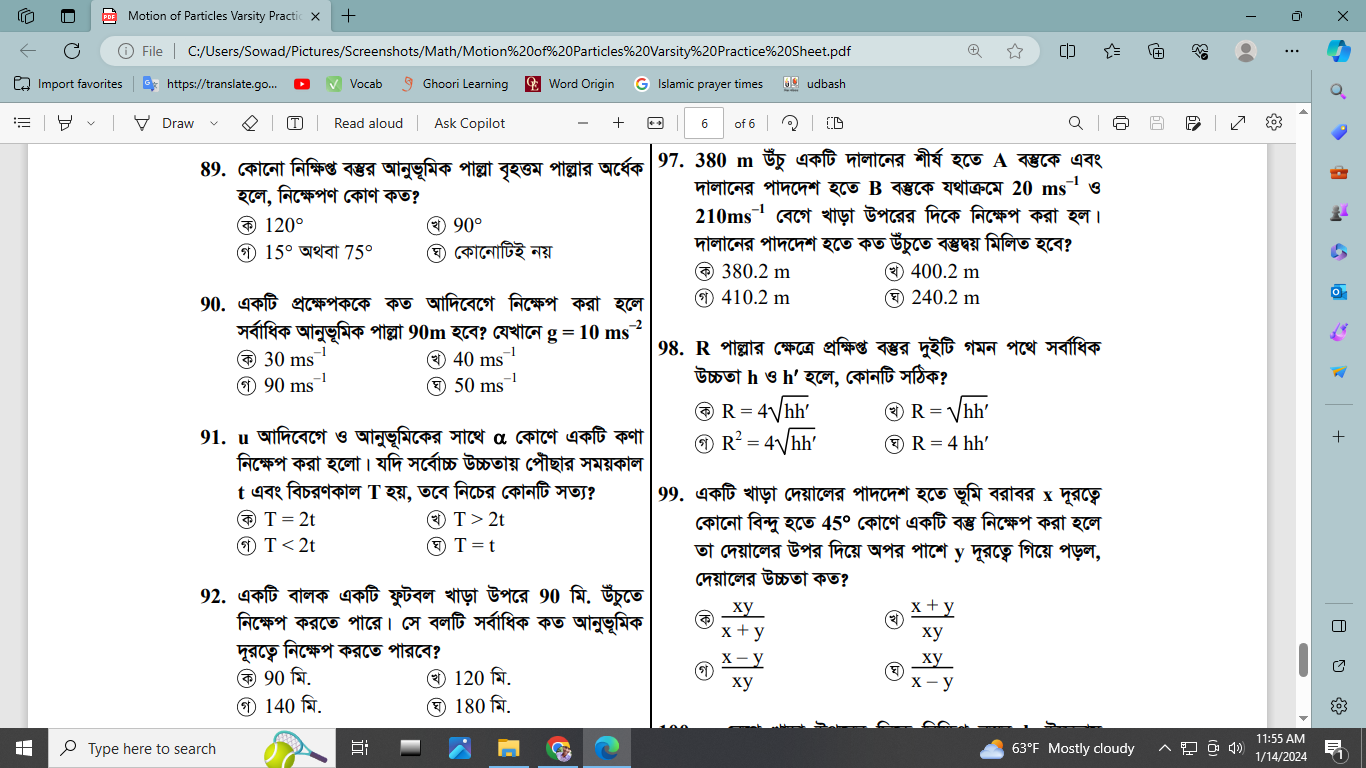Viewport: 1366px width, 768px height.
Task: Zoom in using the plus icon
Action: pos(618,123)
